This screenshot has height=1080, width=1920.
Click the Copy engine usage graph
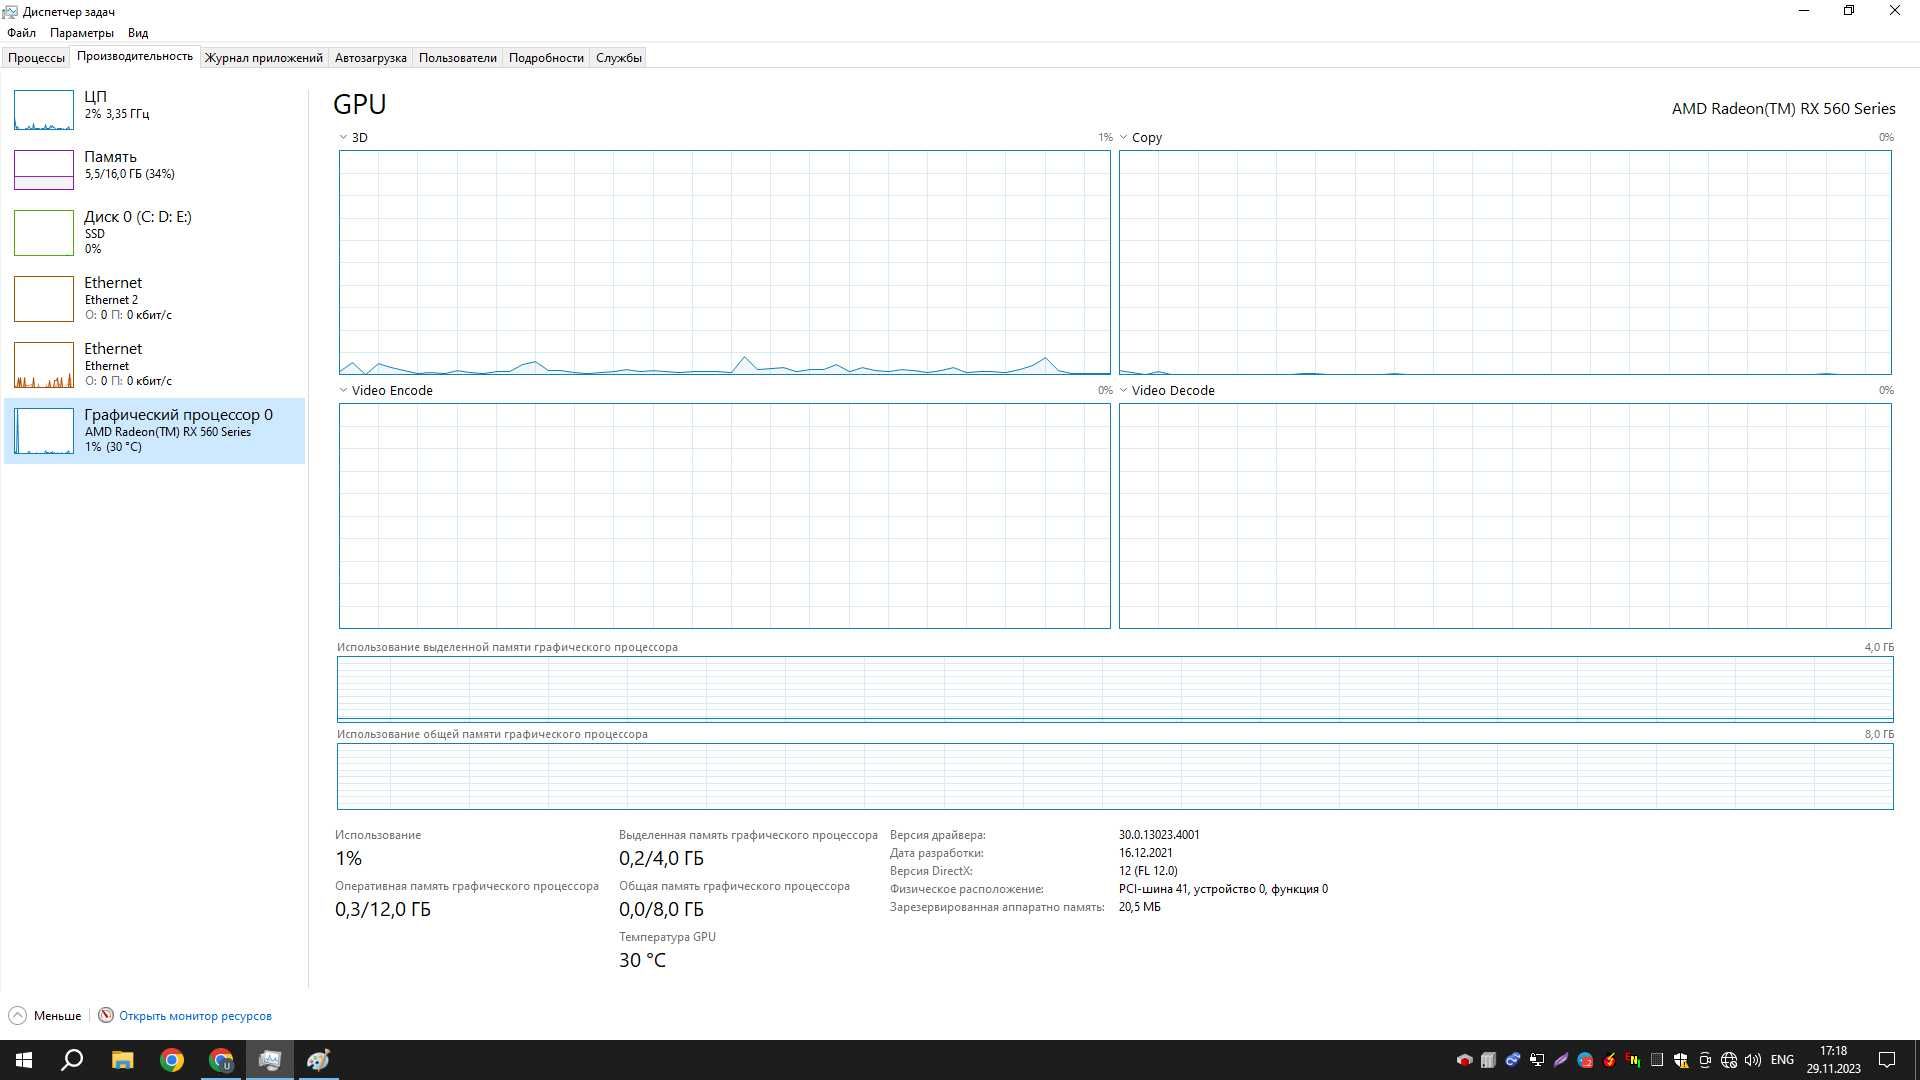click(x=1505, y=263)
